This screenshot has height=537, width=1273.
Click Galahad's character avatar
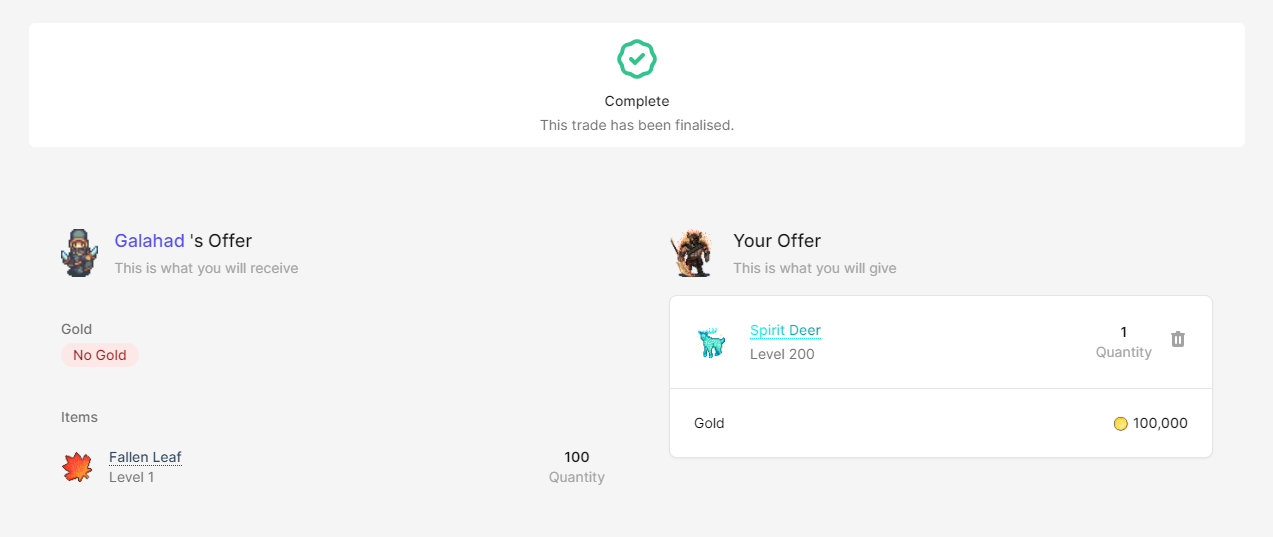pos(79,253)
